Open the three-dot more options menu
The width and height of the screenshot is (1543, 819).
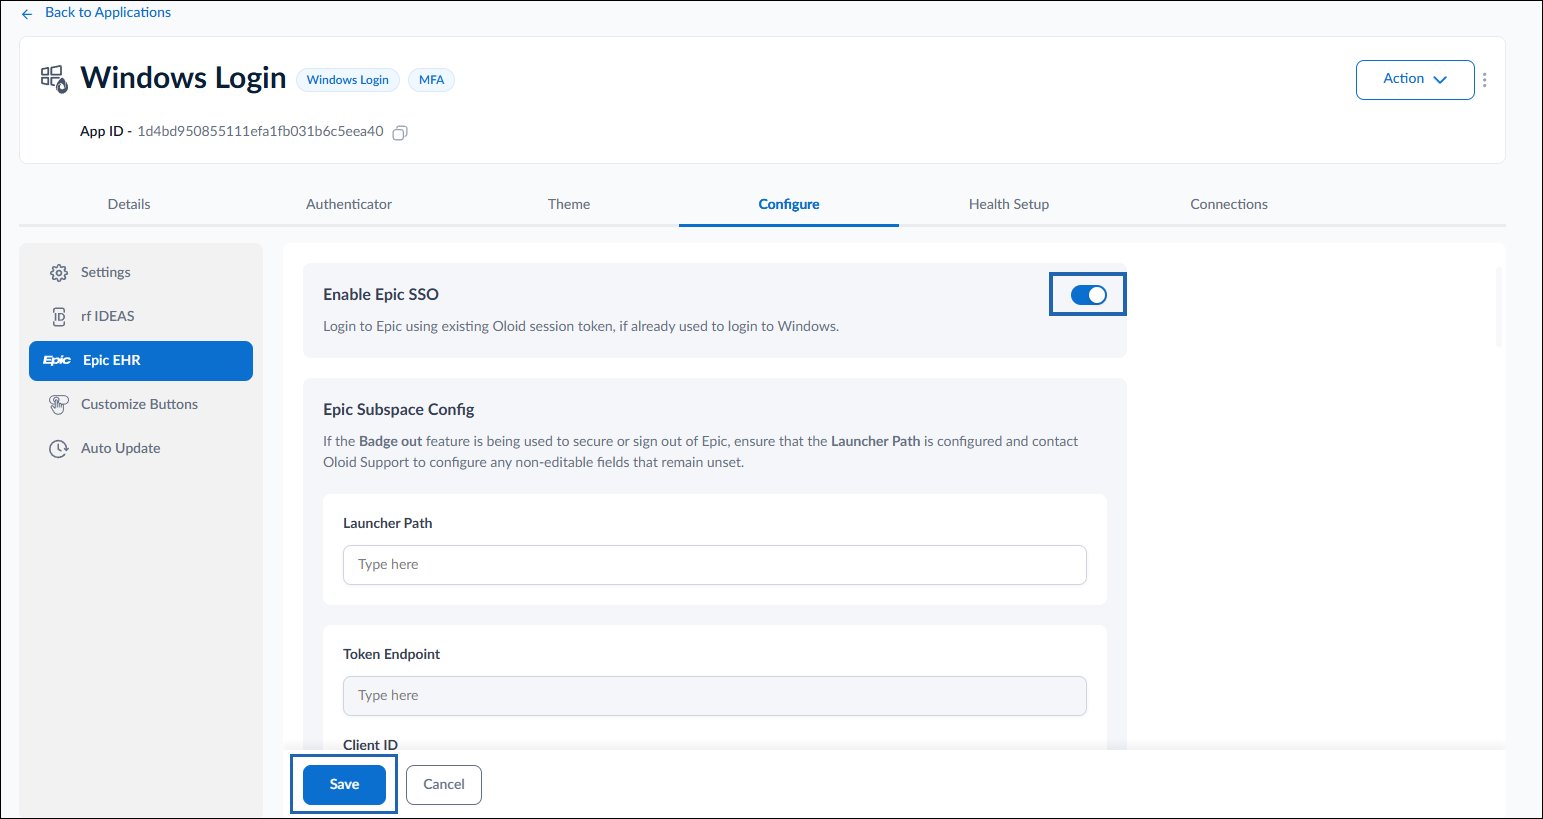pos(1484,80)
